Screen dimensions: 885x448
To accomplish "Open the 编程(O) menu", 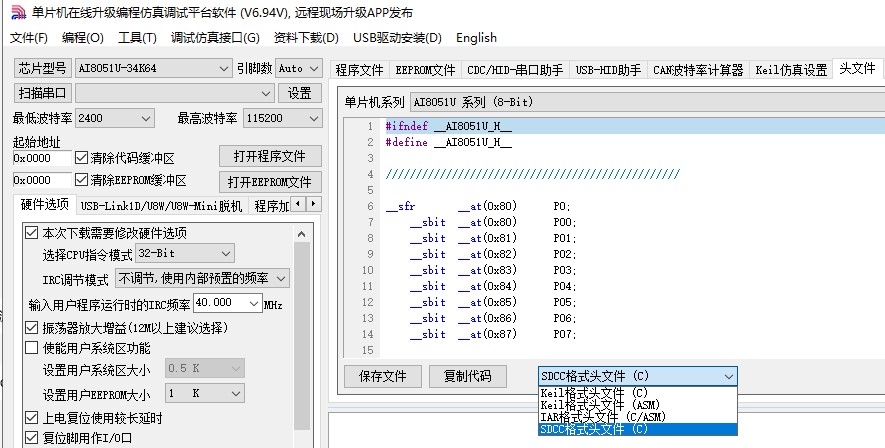I will [x=83, y=38].
